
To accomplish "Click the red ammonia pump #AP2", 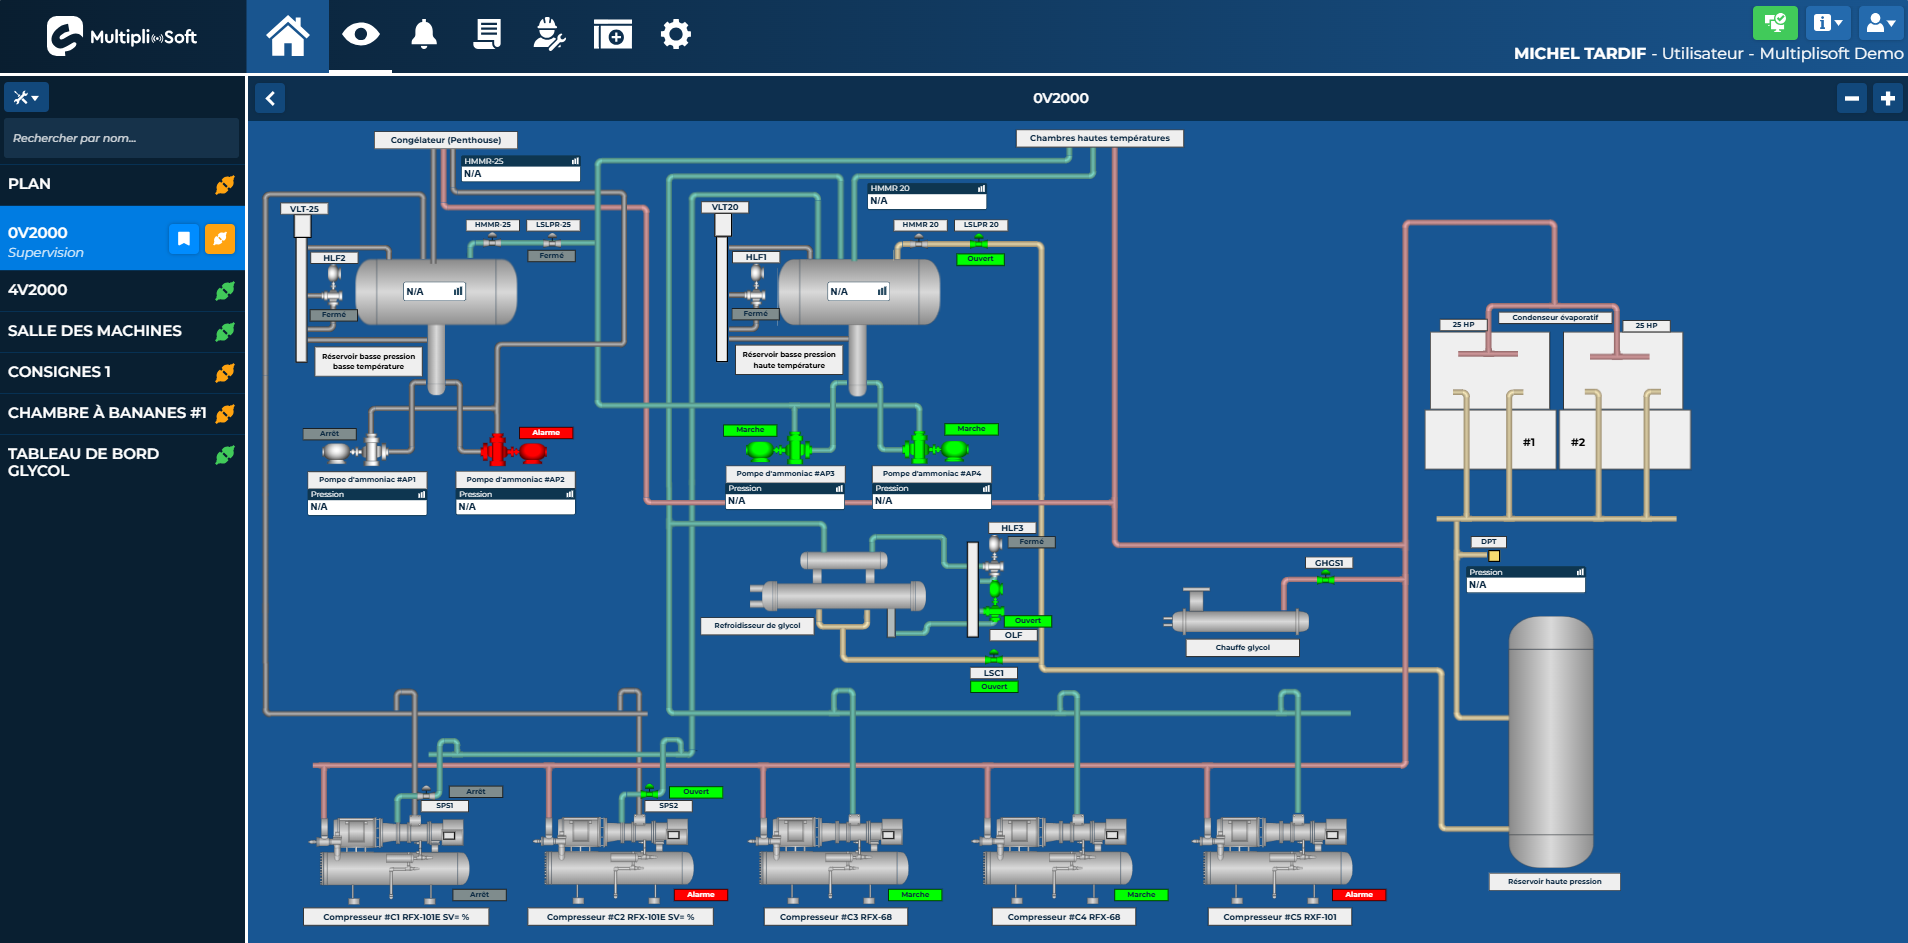I will click(513, 451).
